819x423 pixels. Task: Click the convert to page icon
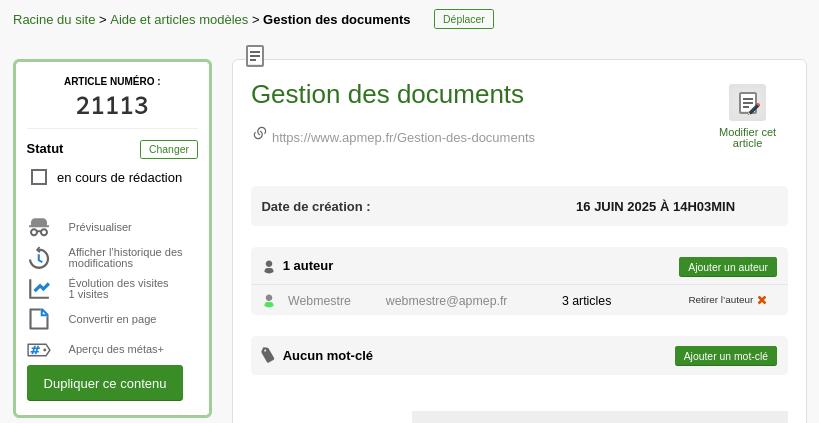tap(39, 319)
